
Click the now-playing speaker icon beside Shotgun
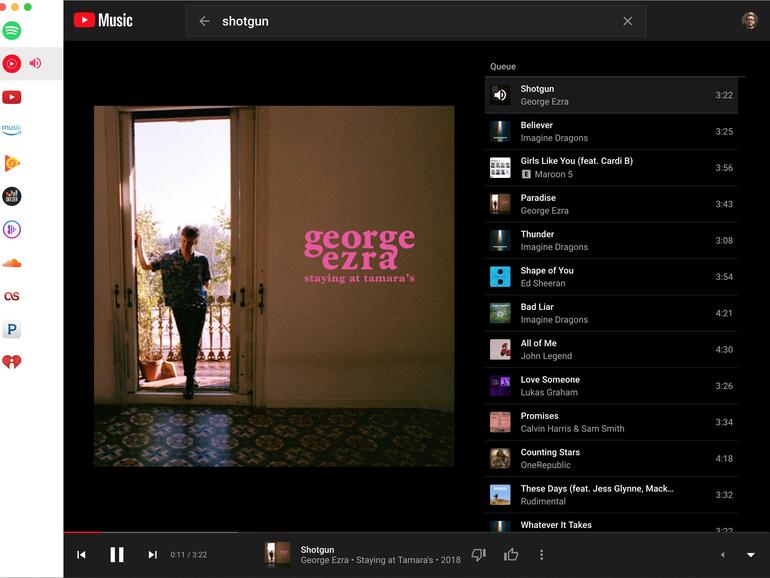(x=500, y=95)
